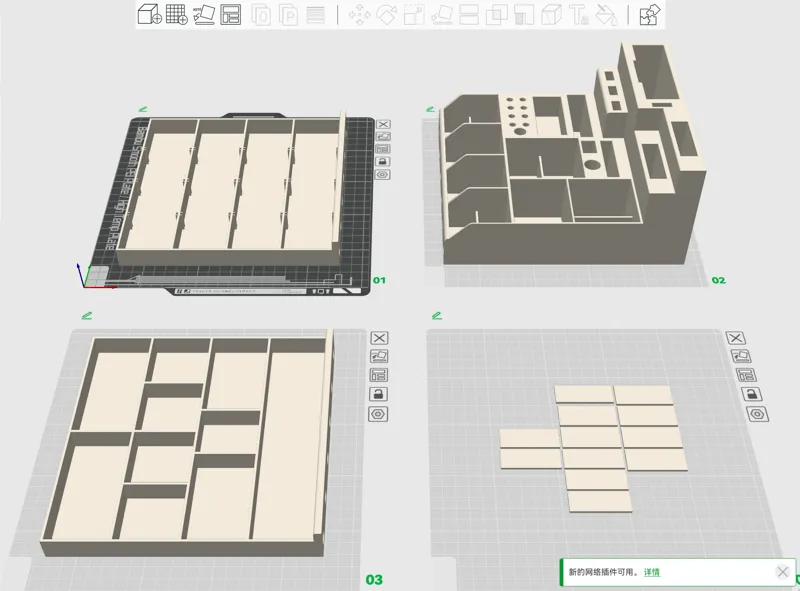Screen dimensions: 800x591
Task: Toggle the lock on plate 03
Action: [378, 394]
